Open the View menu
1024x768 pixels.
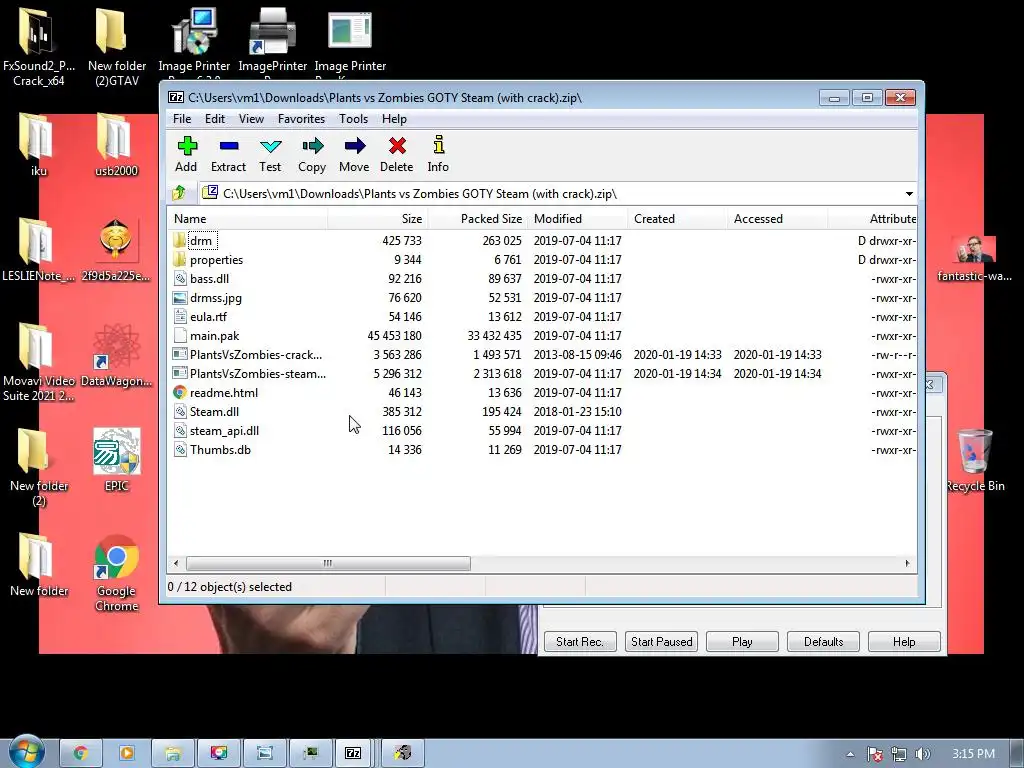(251, 119)
